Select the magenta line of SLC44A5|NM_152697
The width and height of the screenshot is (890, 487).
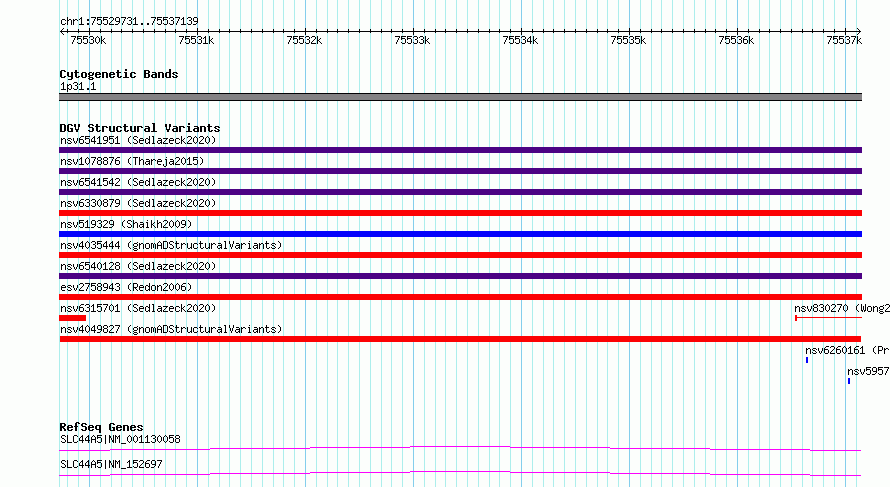460,473
